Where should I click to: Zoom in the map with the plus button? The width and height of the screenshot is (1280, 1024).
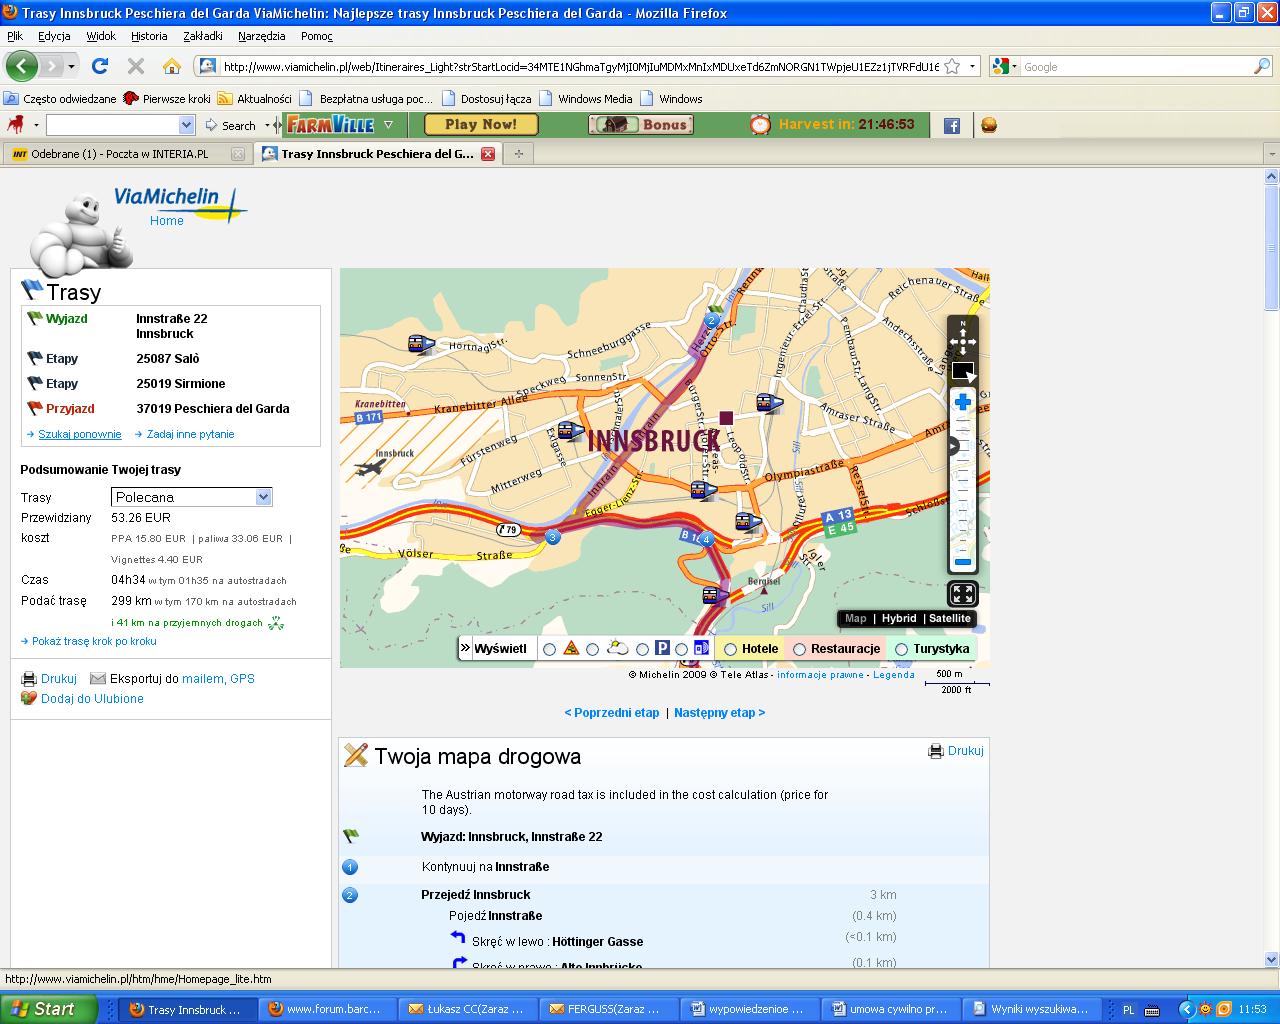962,402
